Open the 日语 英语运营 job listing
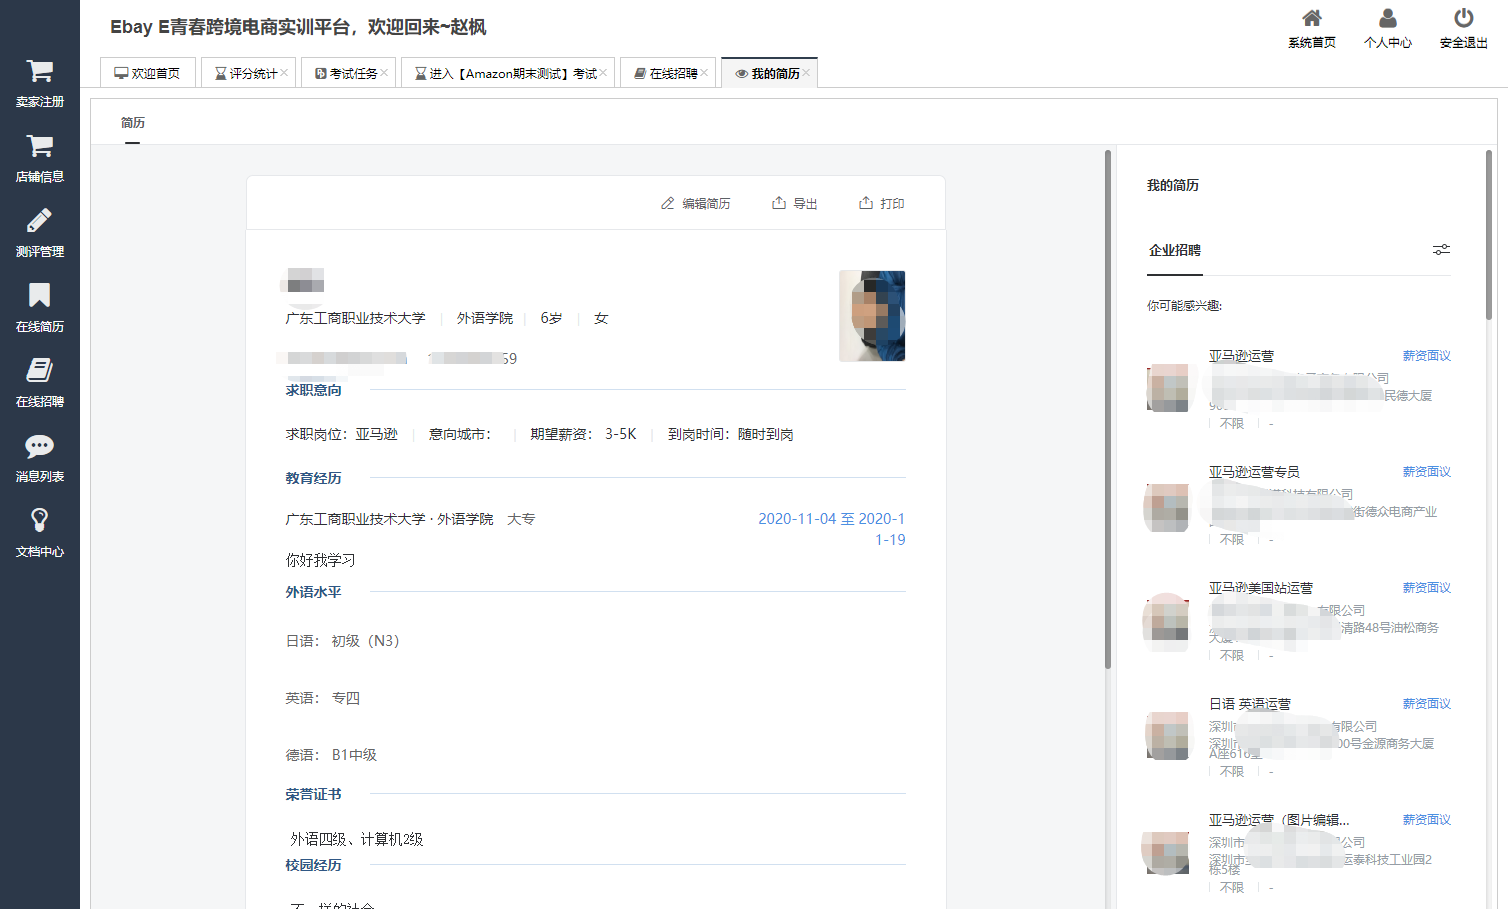Viewport: 1508px width, 909px height. click(x=1250, y=704)
